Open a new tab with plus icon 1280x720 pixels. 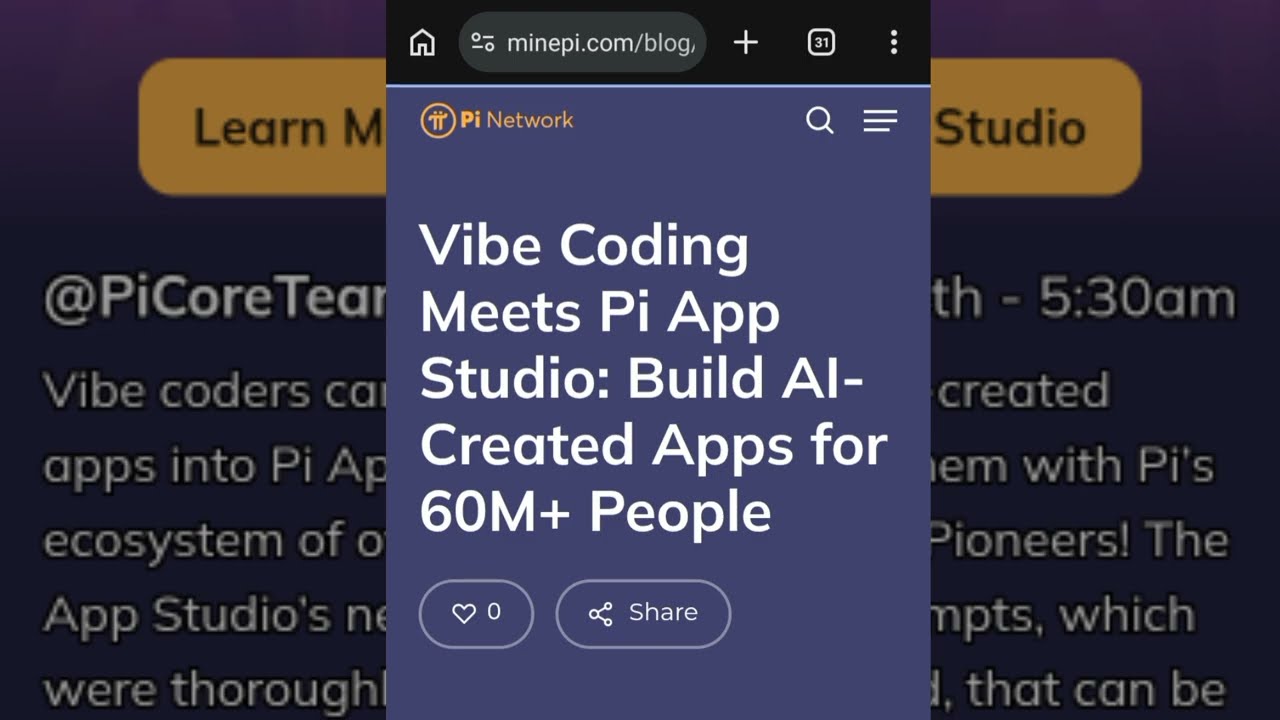coord(745,42)
